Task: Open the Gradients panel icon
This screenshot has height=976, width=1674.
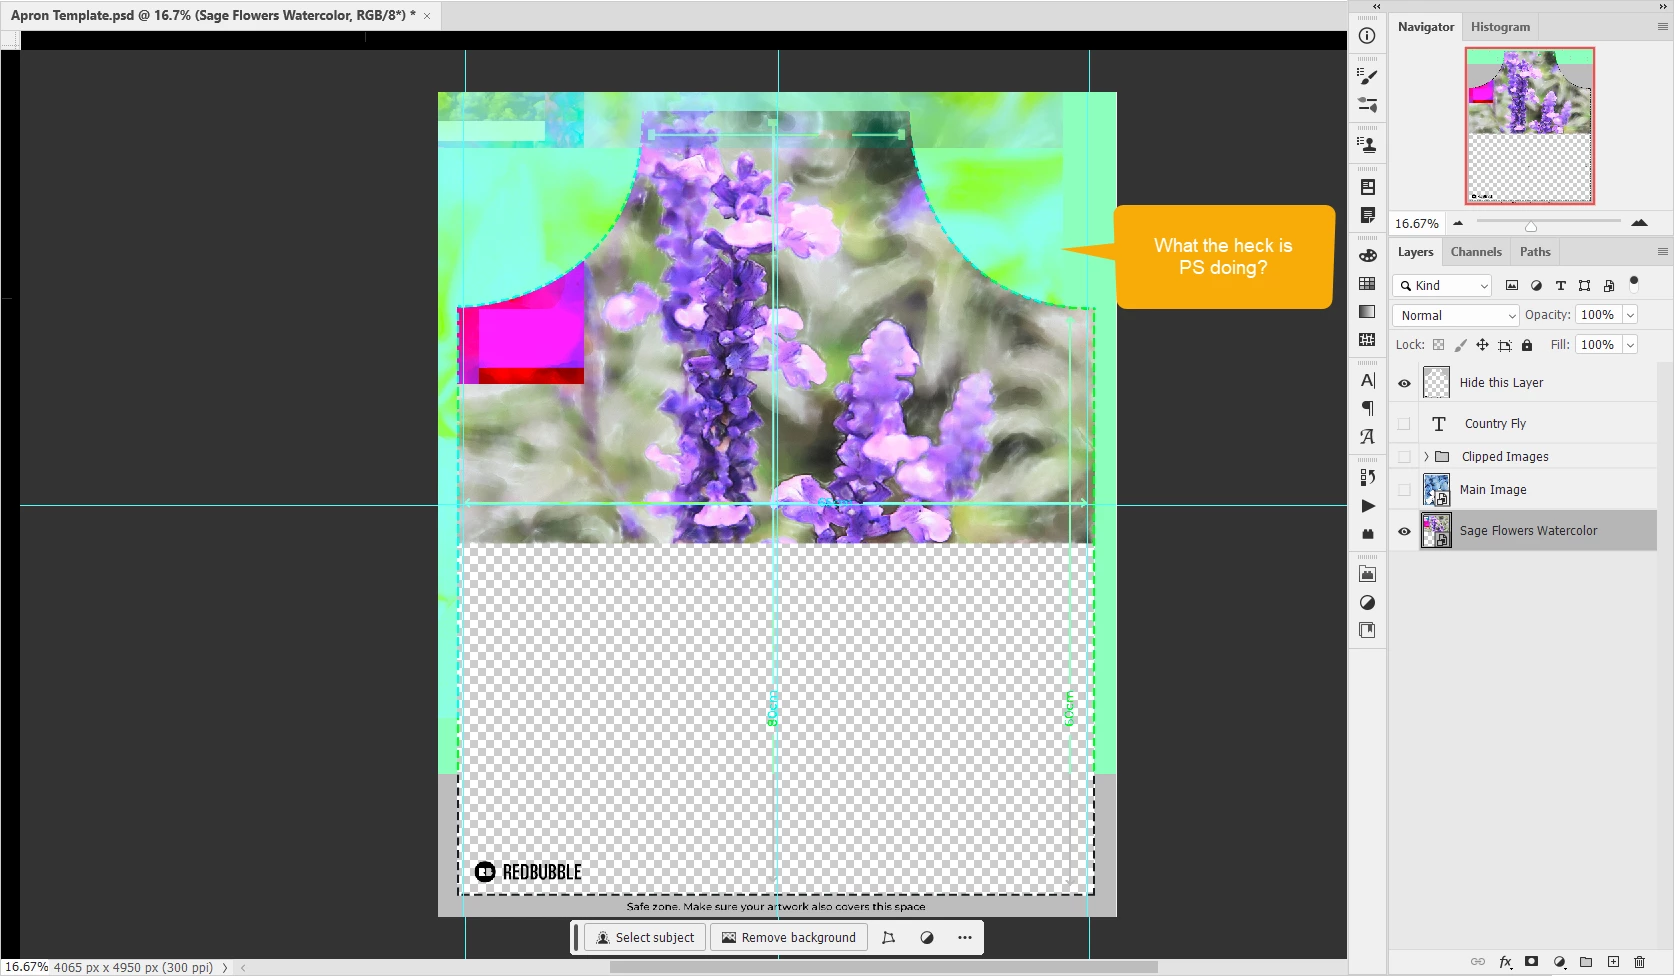Action: click(1367, 312)
